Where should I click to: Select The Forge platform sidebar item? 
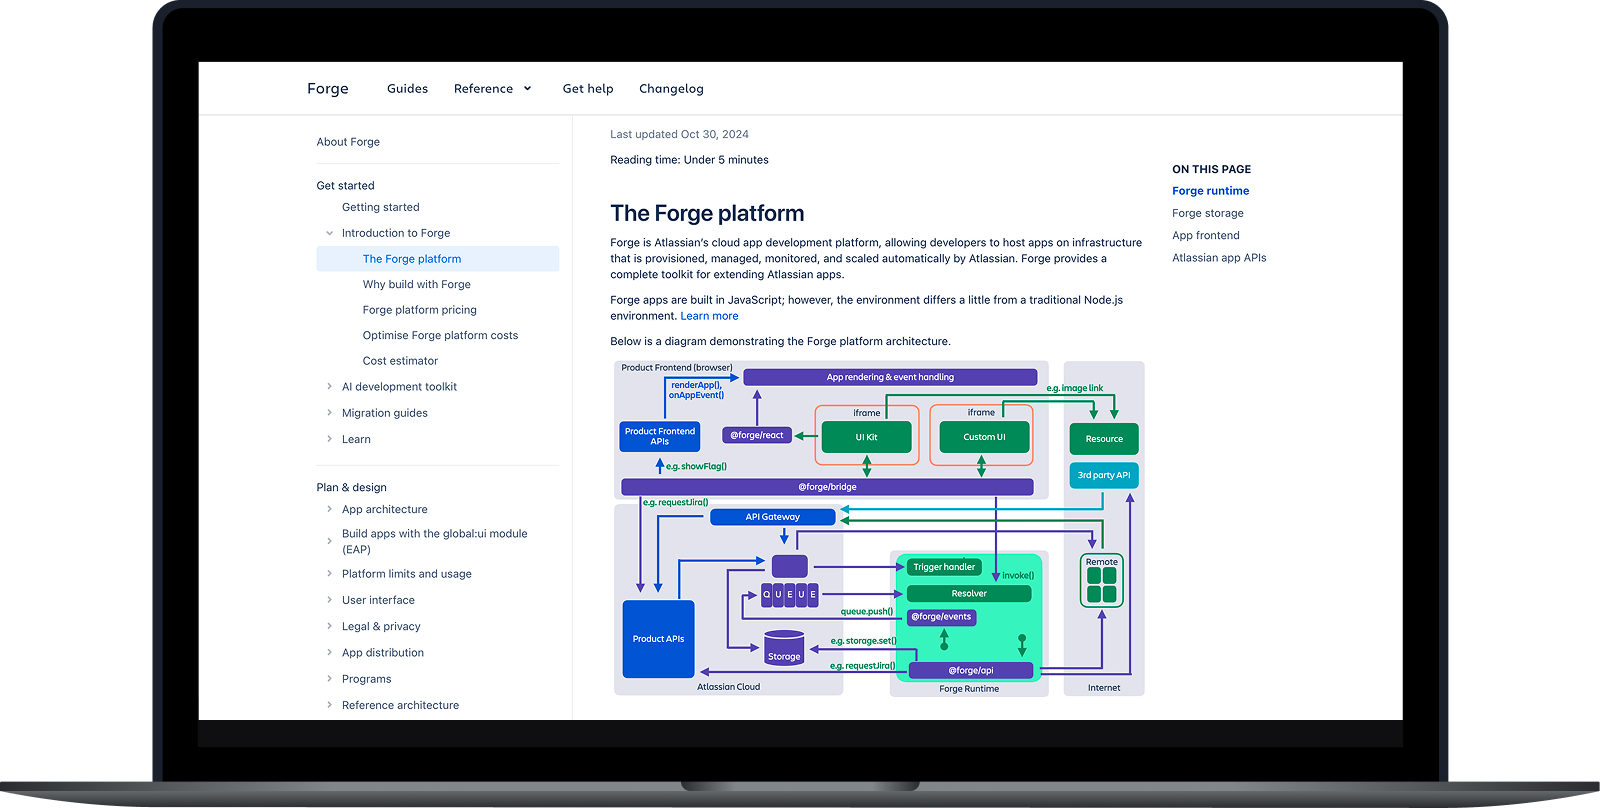pos(437,259)
